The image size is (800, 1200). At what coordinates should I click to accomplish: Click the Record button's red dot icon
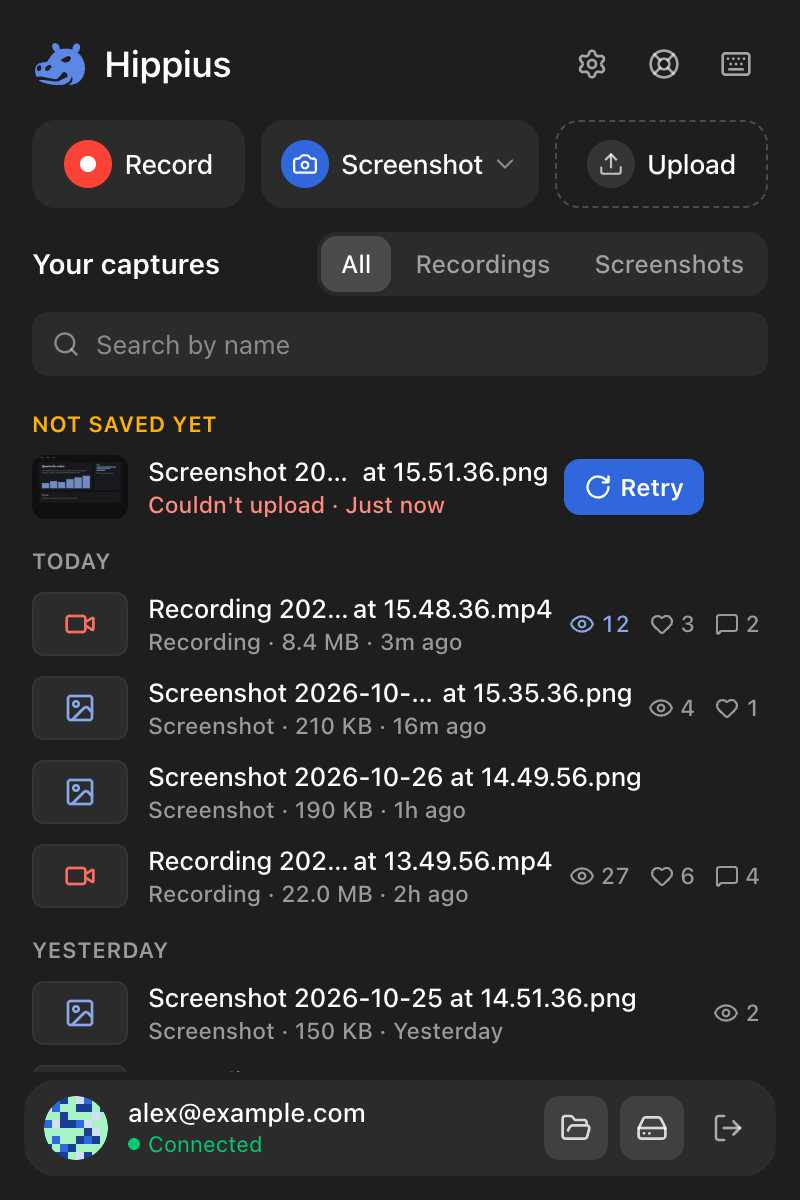click(88, 164)
